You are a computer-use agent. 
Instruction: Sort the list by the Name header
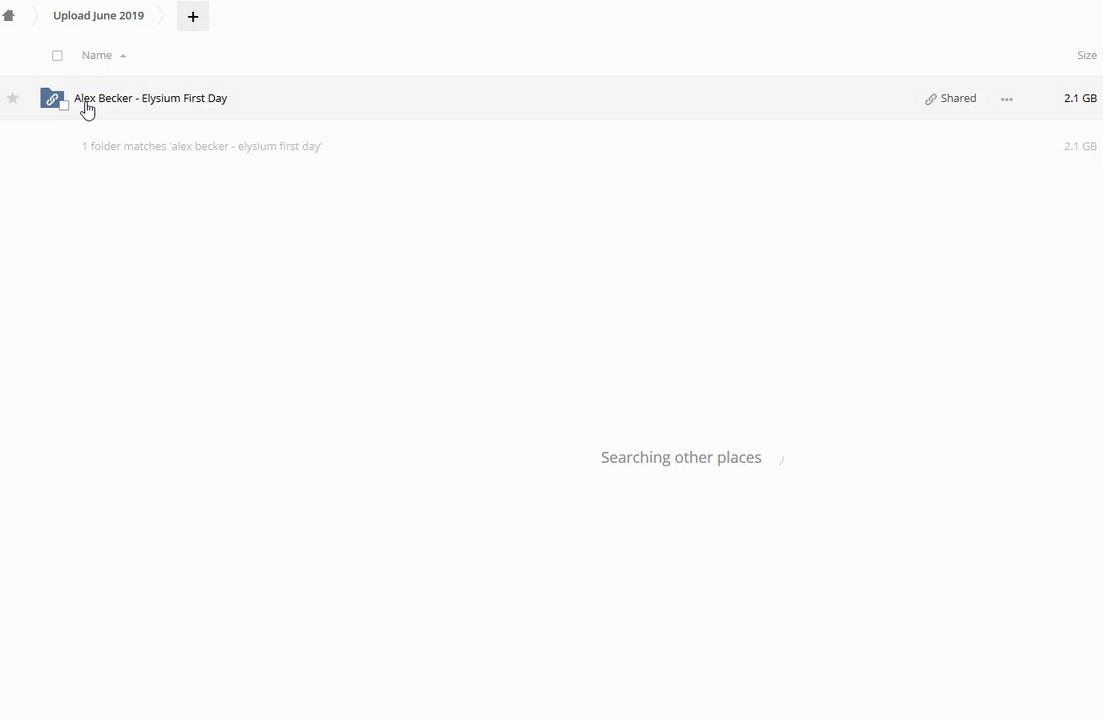[x=96, y=55]
